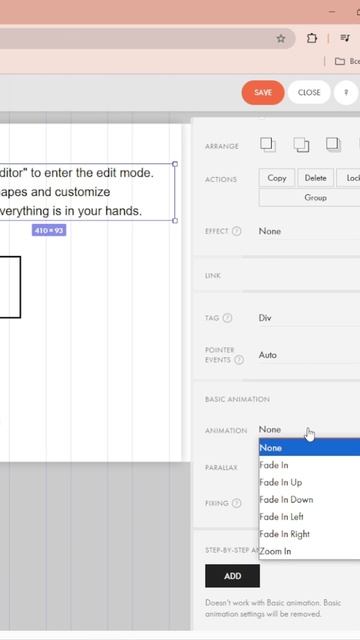Screen dimensions: 360x640
Task: Select None in animation list
Action: click(x=309, y=448)
